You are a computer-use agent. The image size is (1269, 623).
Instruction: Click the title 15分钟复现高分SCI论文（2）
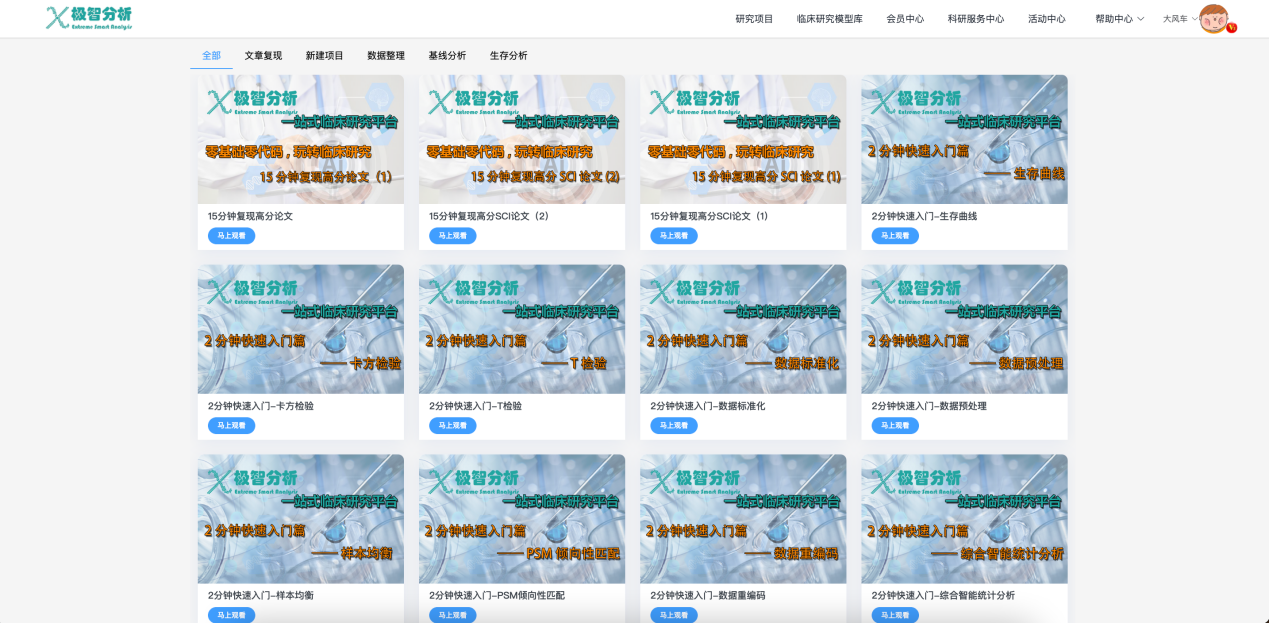coord(489,216)
